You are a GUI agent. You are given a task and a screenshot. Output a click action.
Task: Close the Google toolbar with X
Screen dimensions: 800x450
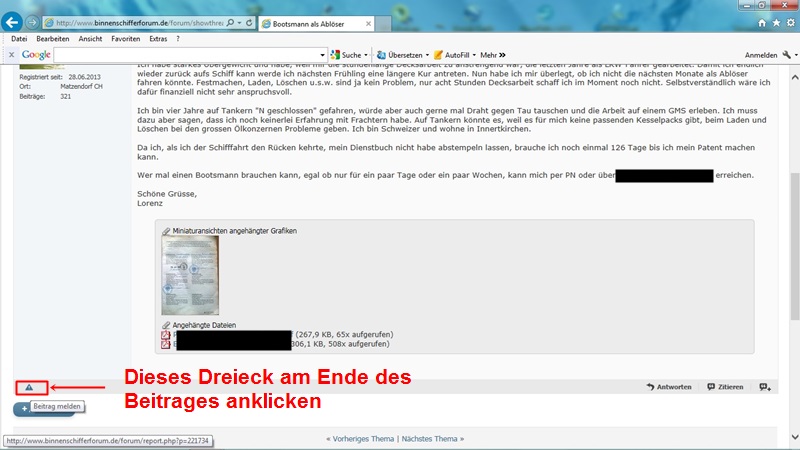(11, 55)
